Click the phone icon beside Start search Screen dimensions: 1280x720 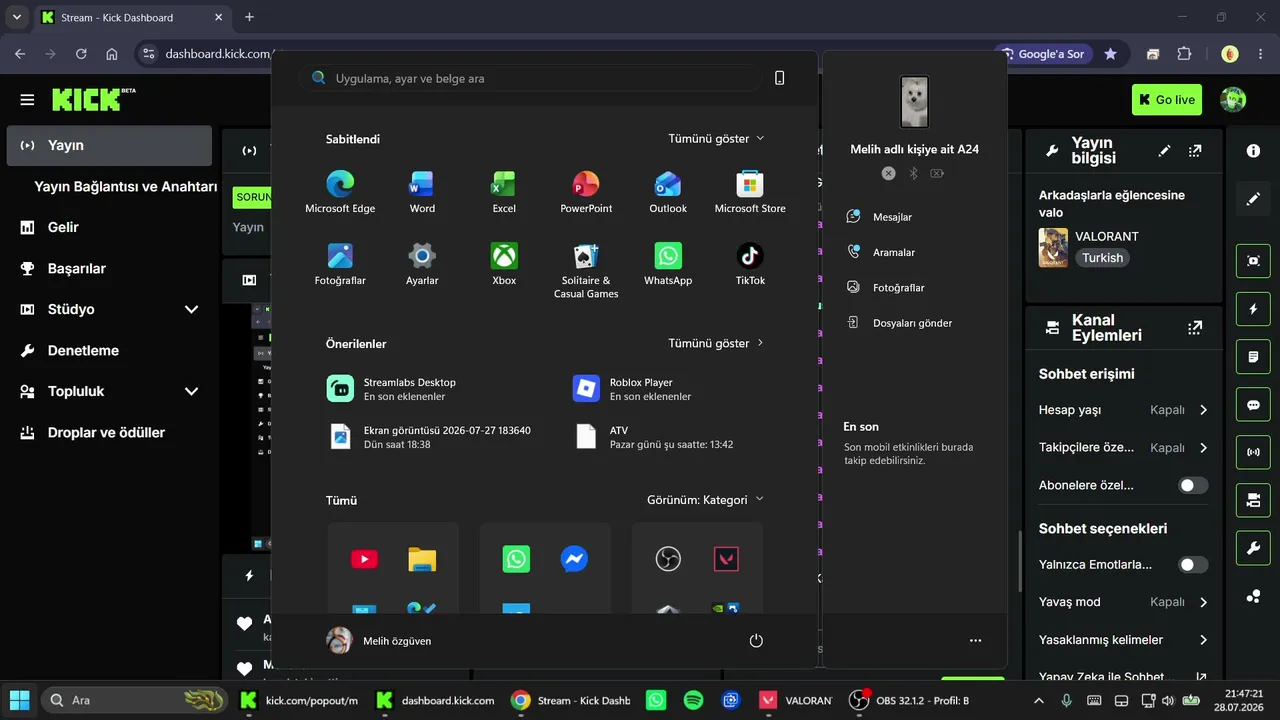click(780, 78)
